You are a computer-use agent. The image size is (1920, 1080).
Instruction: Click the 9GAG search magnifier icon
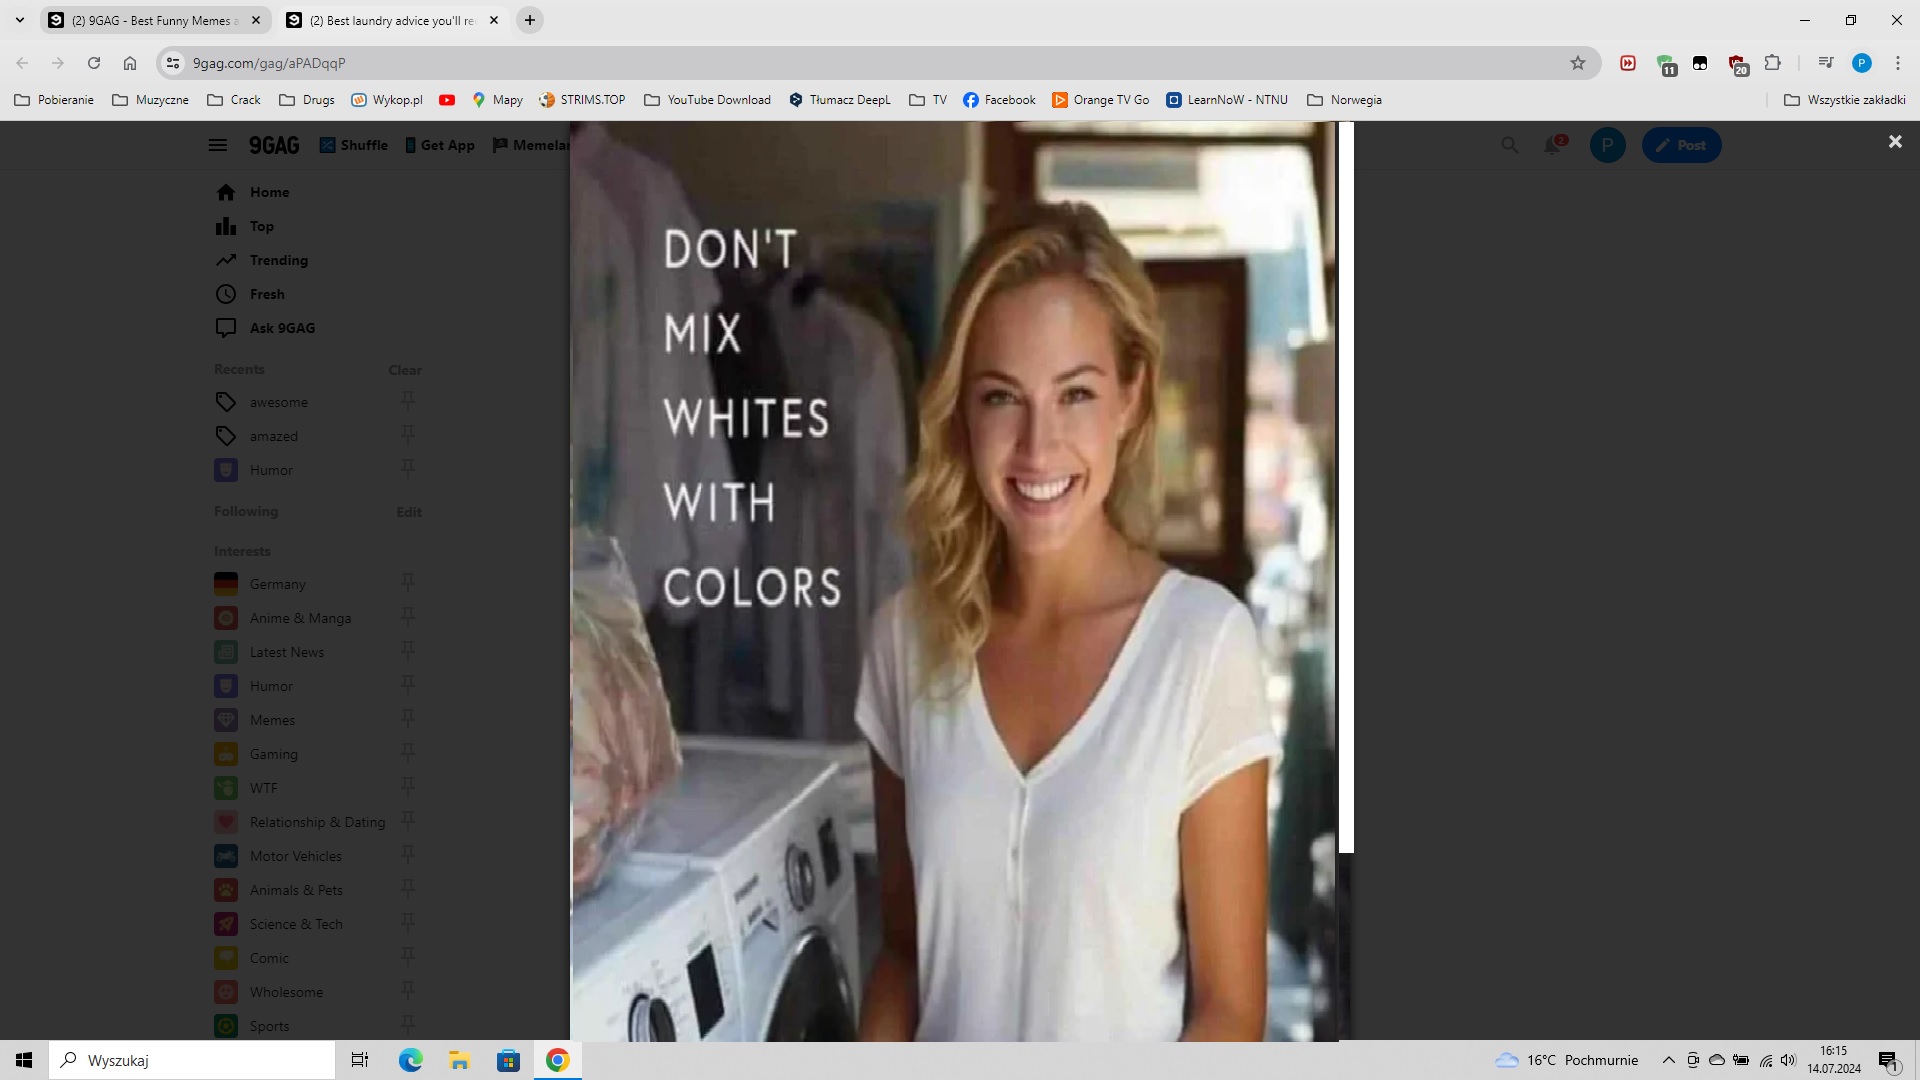(x=1509, y=145)
